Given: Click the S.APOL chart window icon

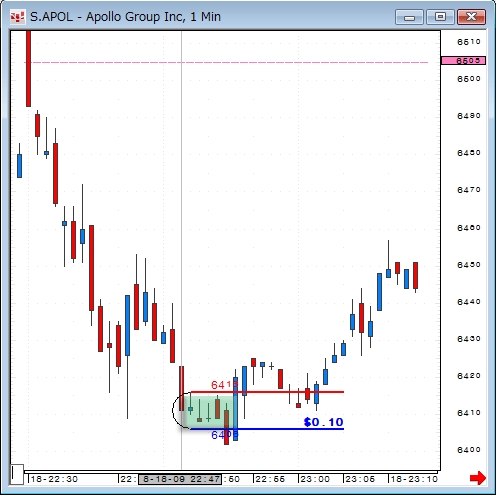Looking at the screenshot, I should (17, 17).
